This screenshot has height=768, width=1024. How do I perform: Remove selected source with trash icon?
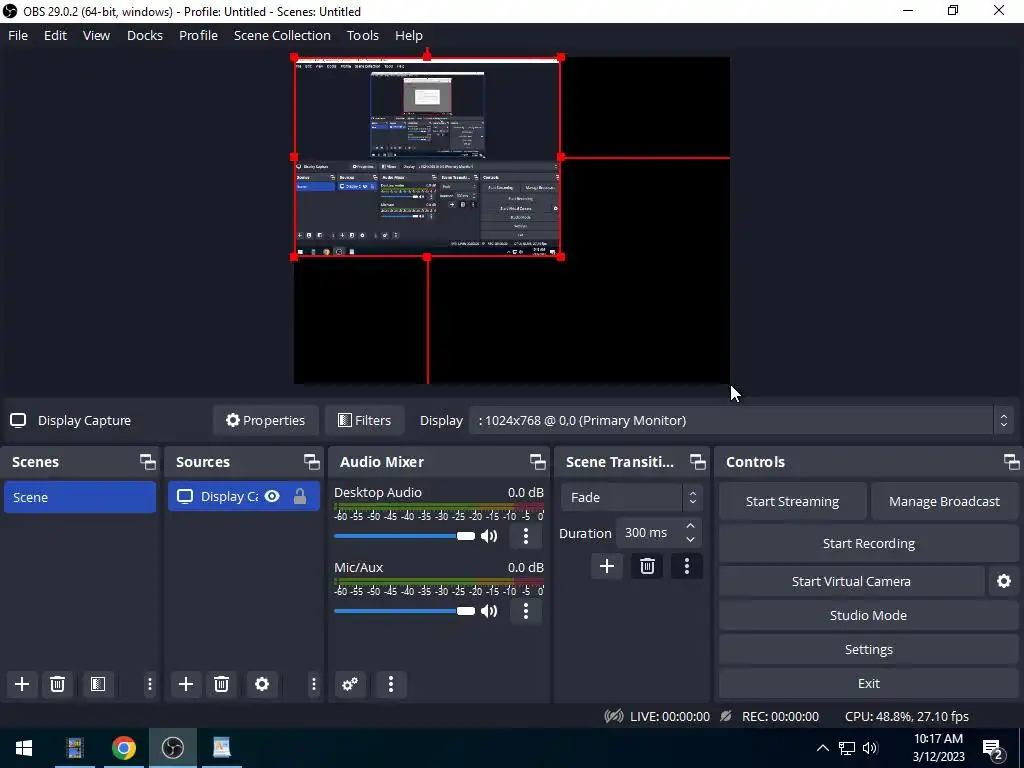221,684
